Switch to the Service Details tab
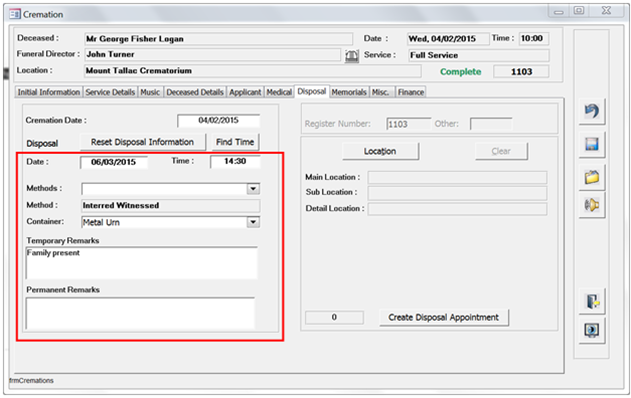The width and height of the screenshot is (631, 398). 110,92
